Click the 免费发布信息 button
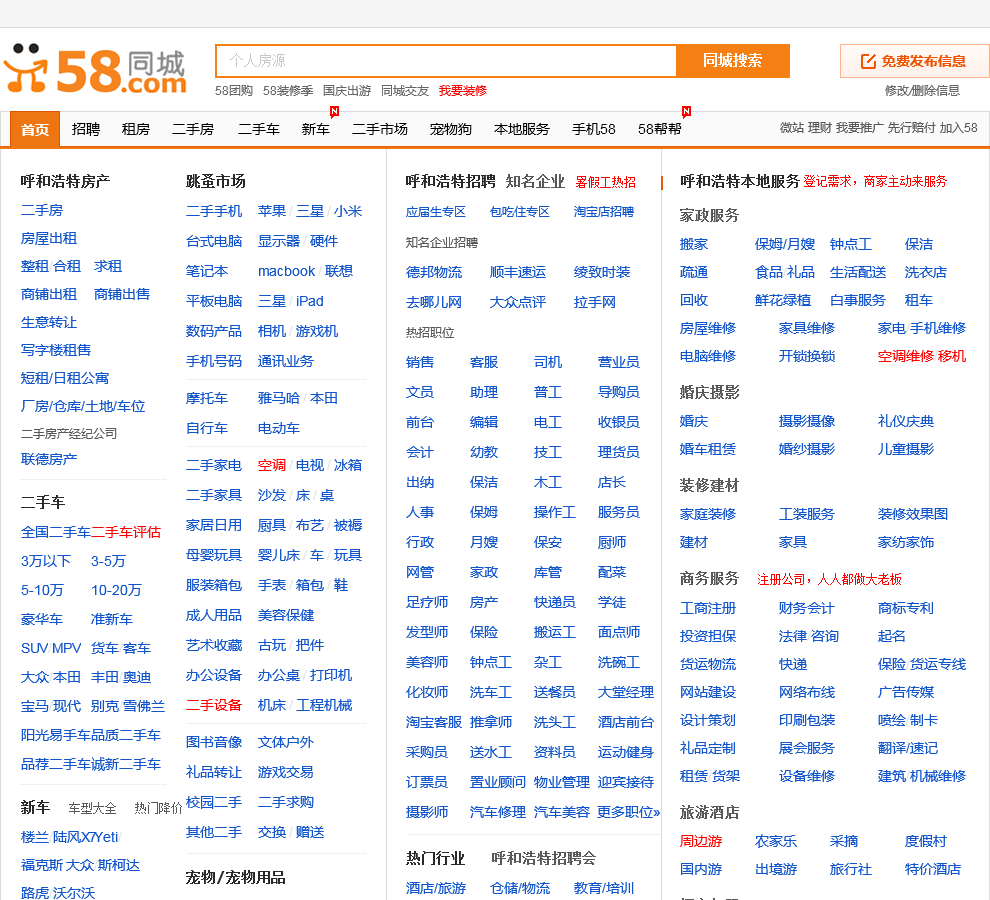Image resolution: width=990 pixels, height=900 pixels. click(x=915, y=61)
